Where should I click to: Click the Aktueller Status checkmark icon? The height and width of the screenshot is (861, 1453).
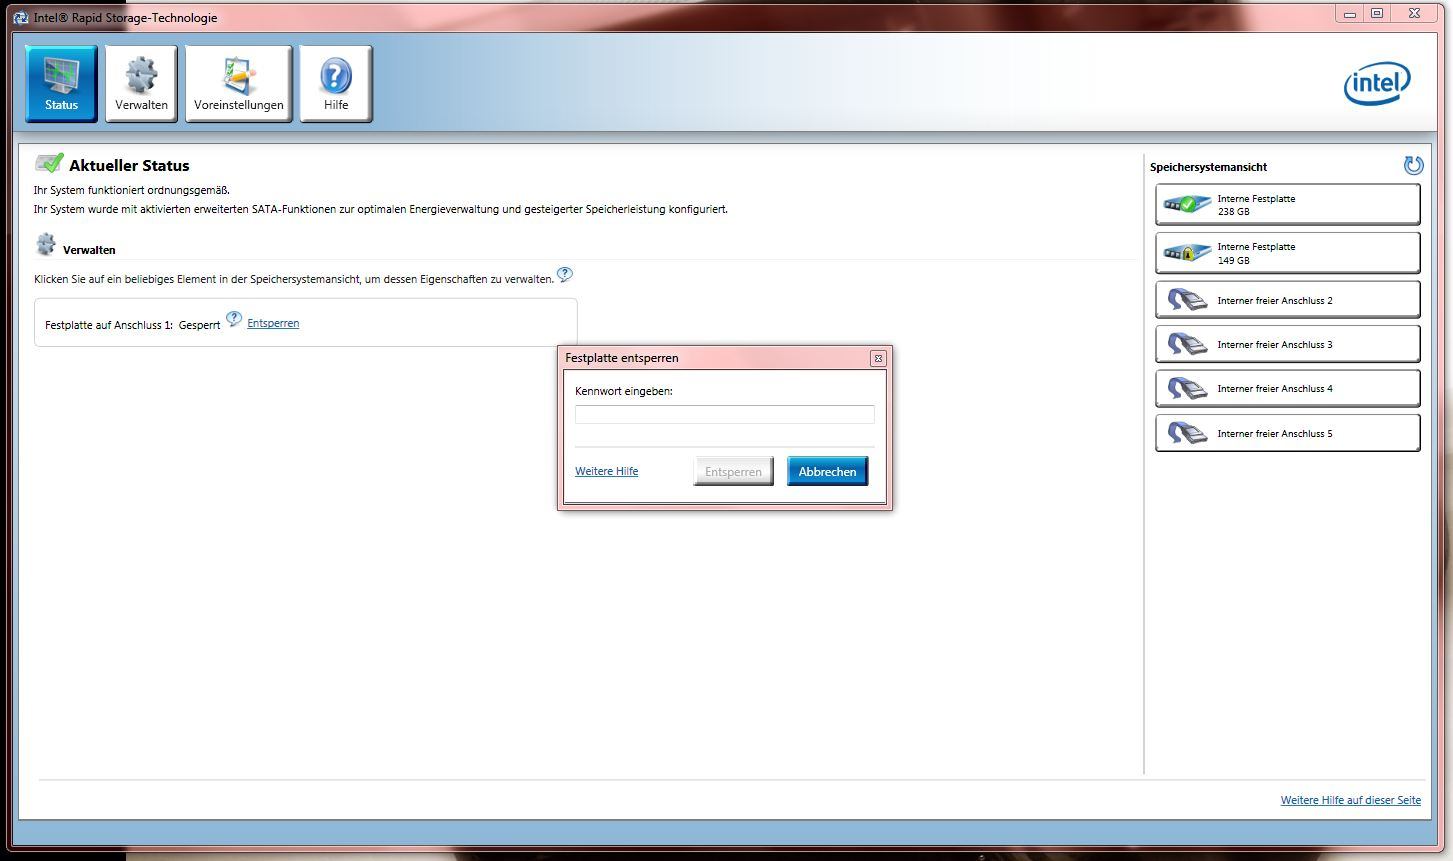coord(49,163)
